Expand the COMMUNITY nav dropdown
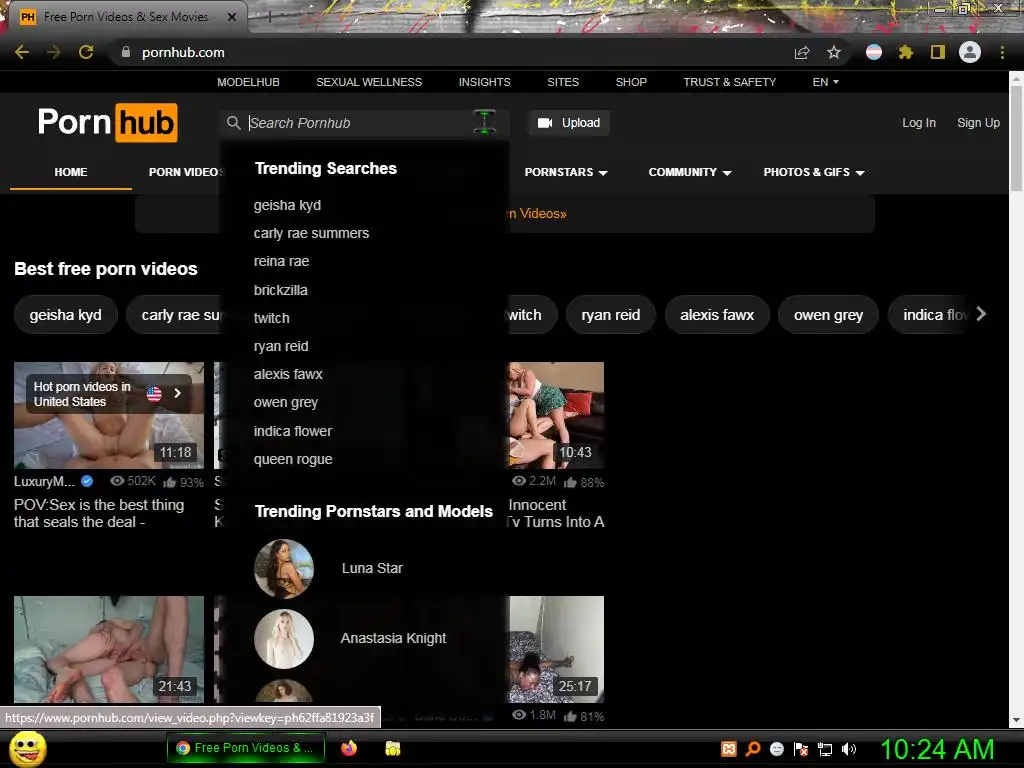The width and height of the screenshot is (1024, 768). pos(690,172)
